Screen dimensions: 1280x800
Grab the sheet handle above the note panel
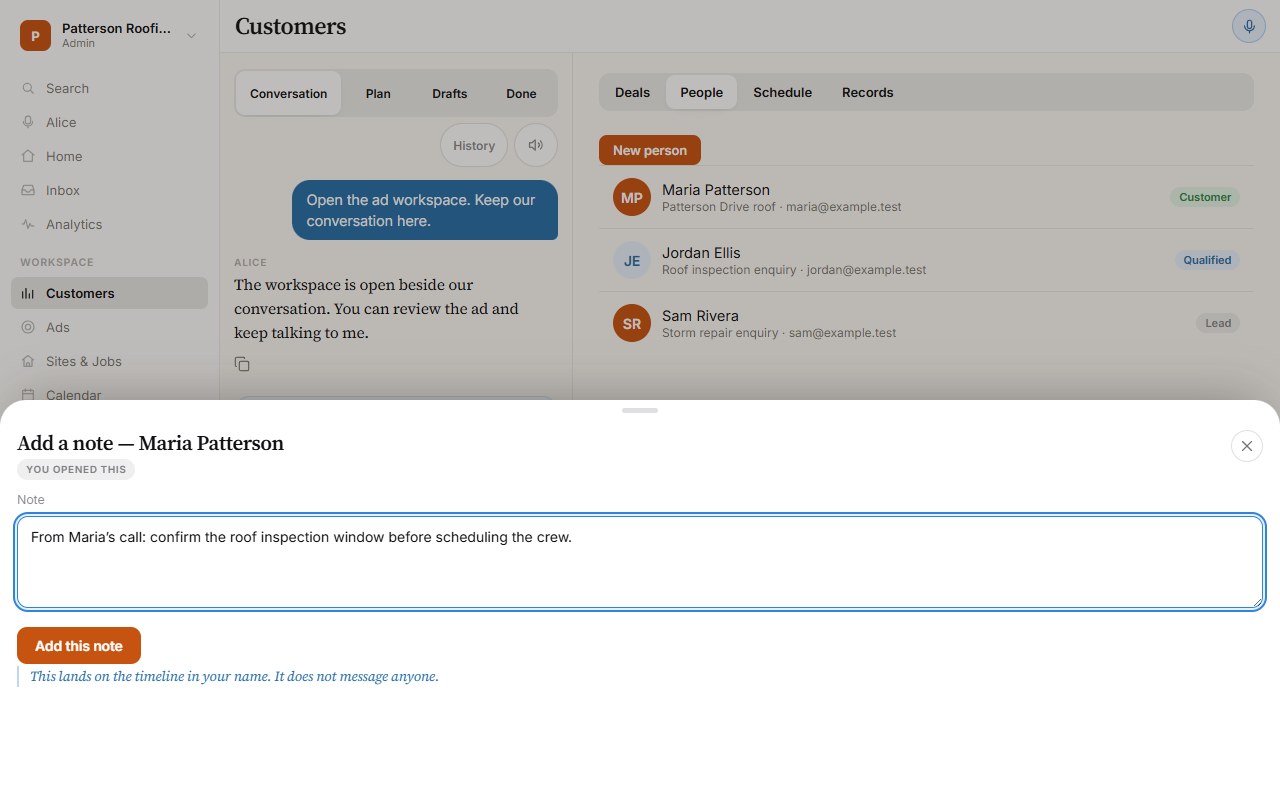click(640, 410)
